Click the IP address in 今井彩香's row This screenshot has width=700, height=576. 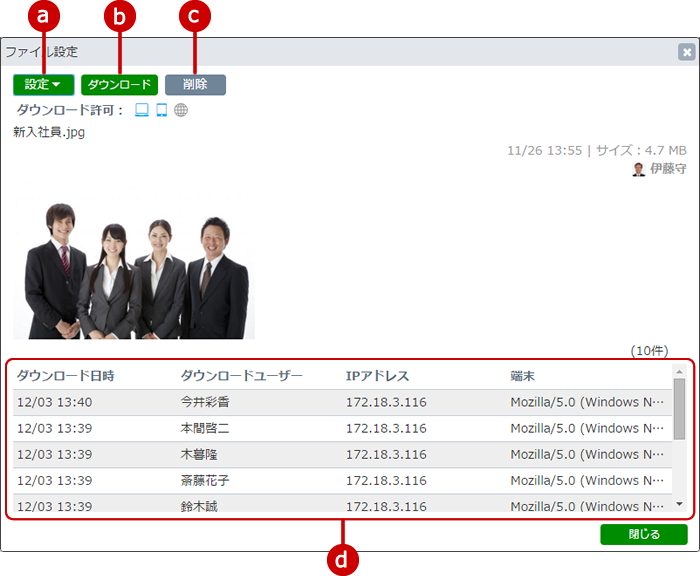(x=386, y=402)
